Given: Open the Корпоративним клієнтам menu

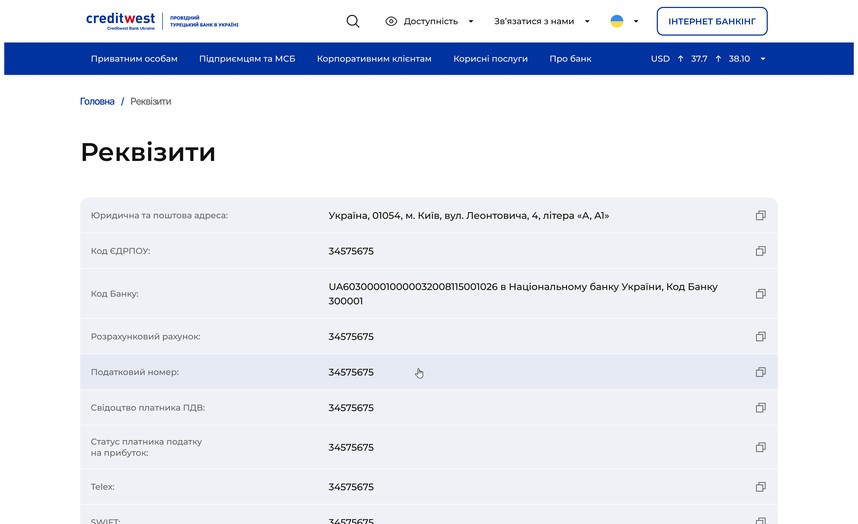Looking at the screenshot, I should coord(374,59).
